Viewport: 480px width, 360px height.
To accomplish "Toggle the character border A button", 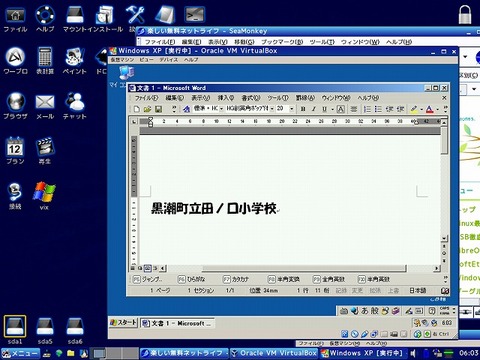I will tap(340, 109).
